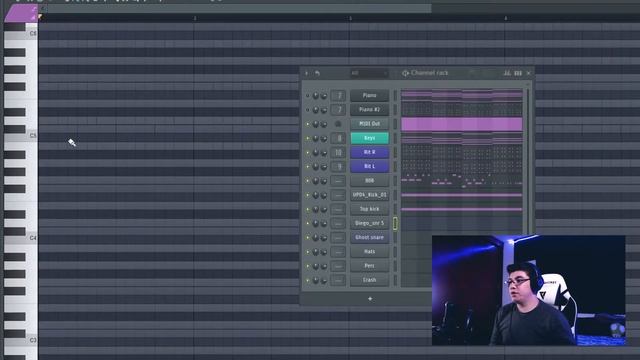The width and height of the screenshot is (640, 360).
Task: Open the Top kick channel
Action: point(369,209)
